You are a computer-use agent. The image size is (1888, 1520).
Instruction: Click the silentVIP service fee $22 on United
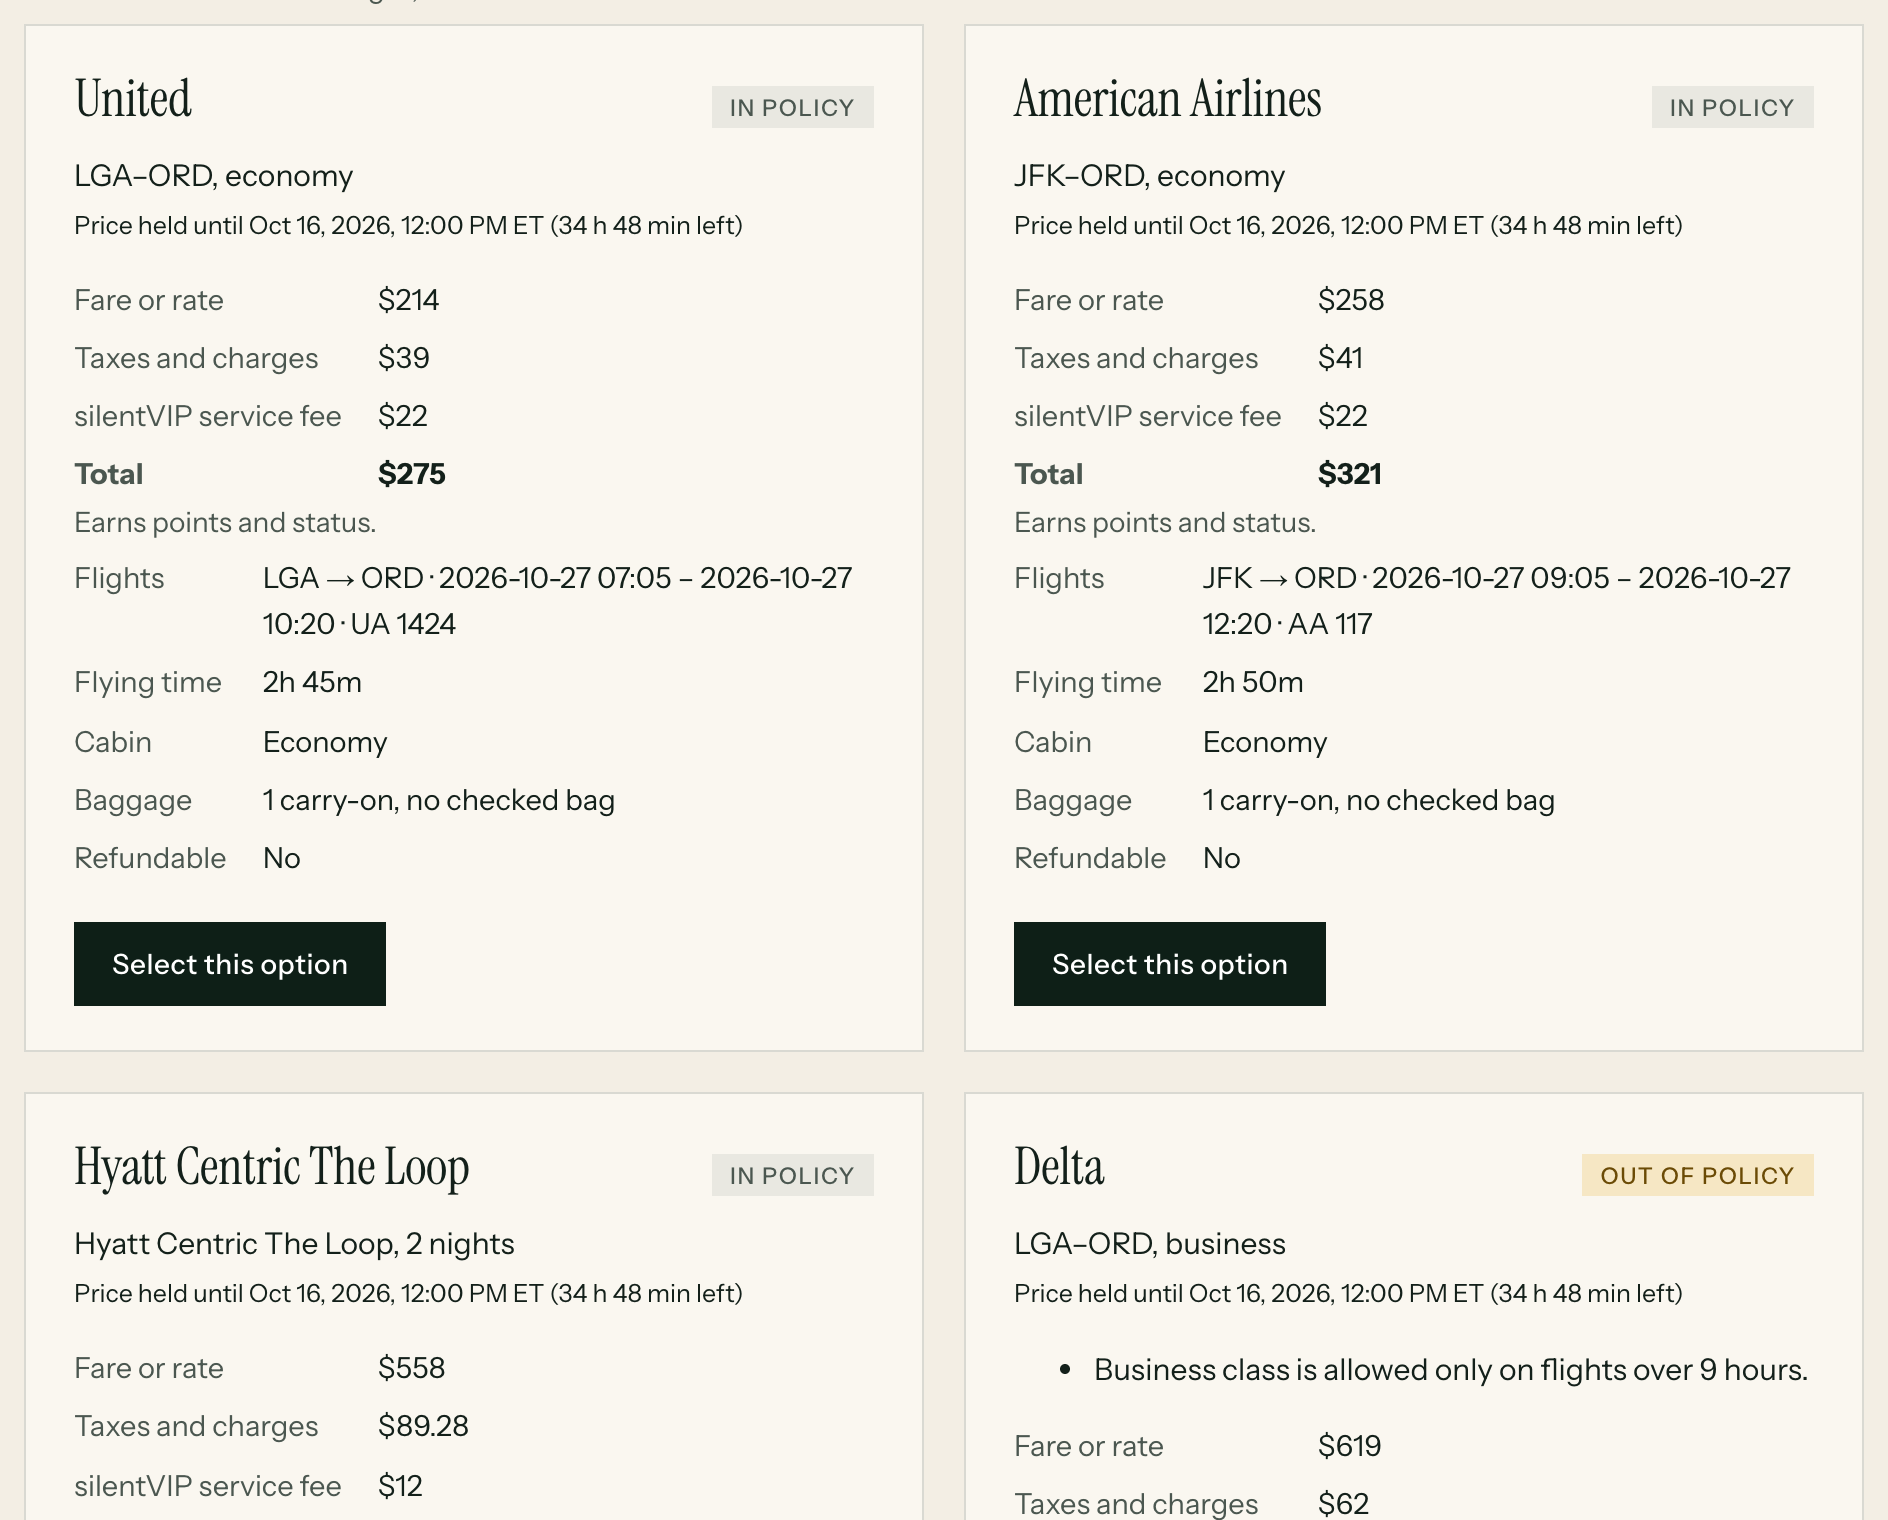point(403,416)
